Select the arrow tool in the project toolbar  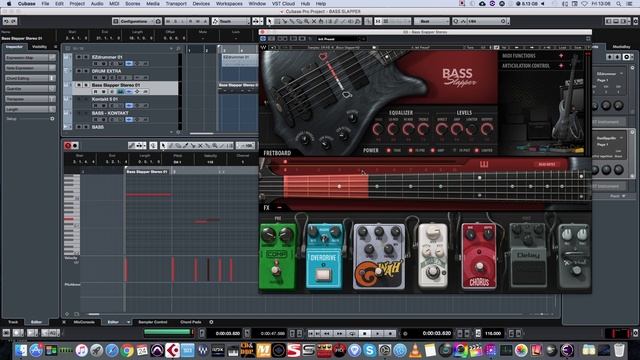pyautogui.click(x=269, y=21)
